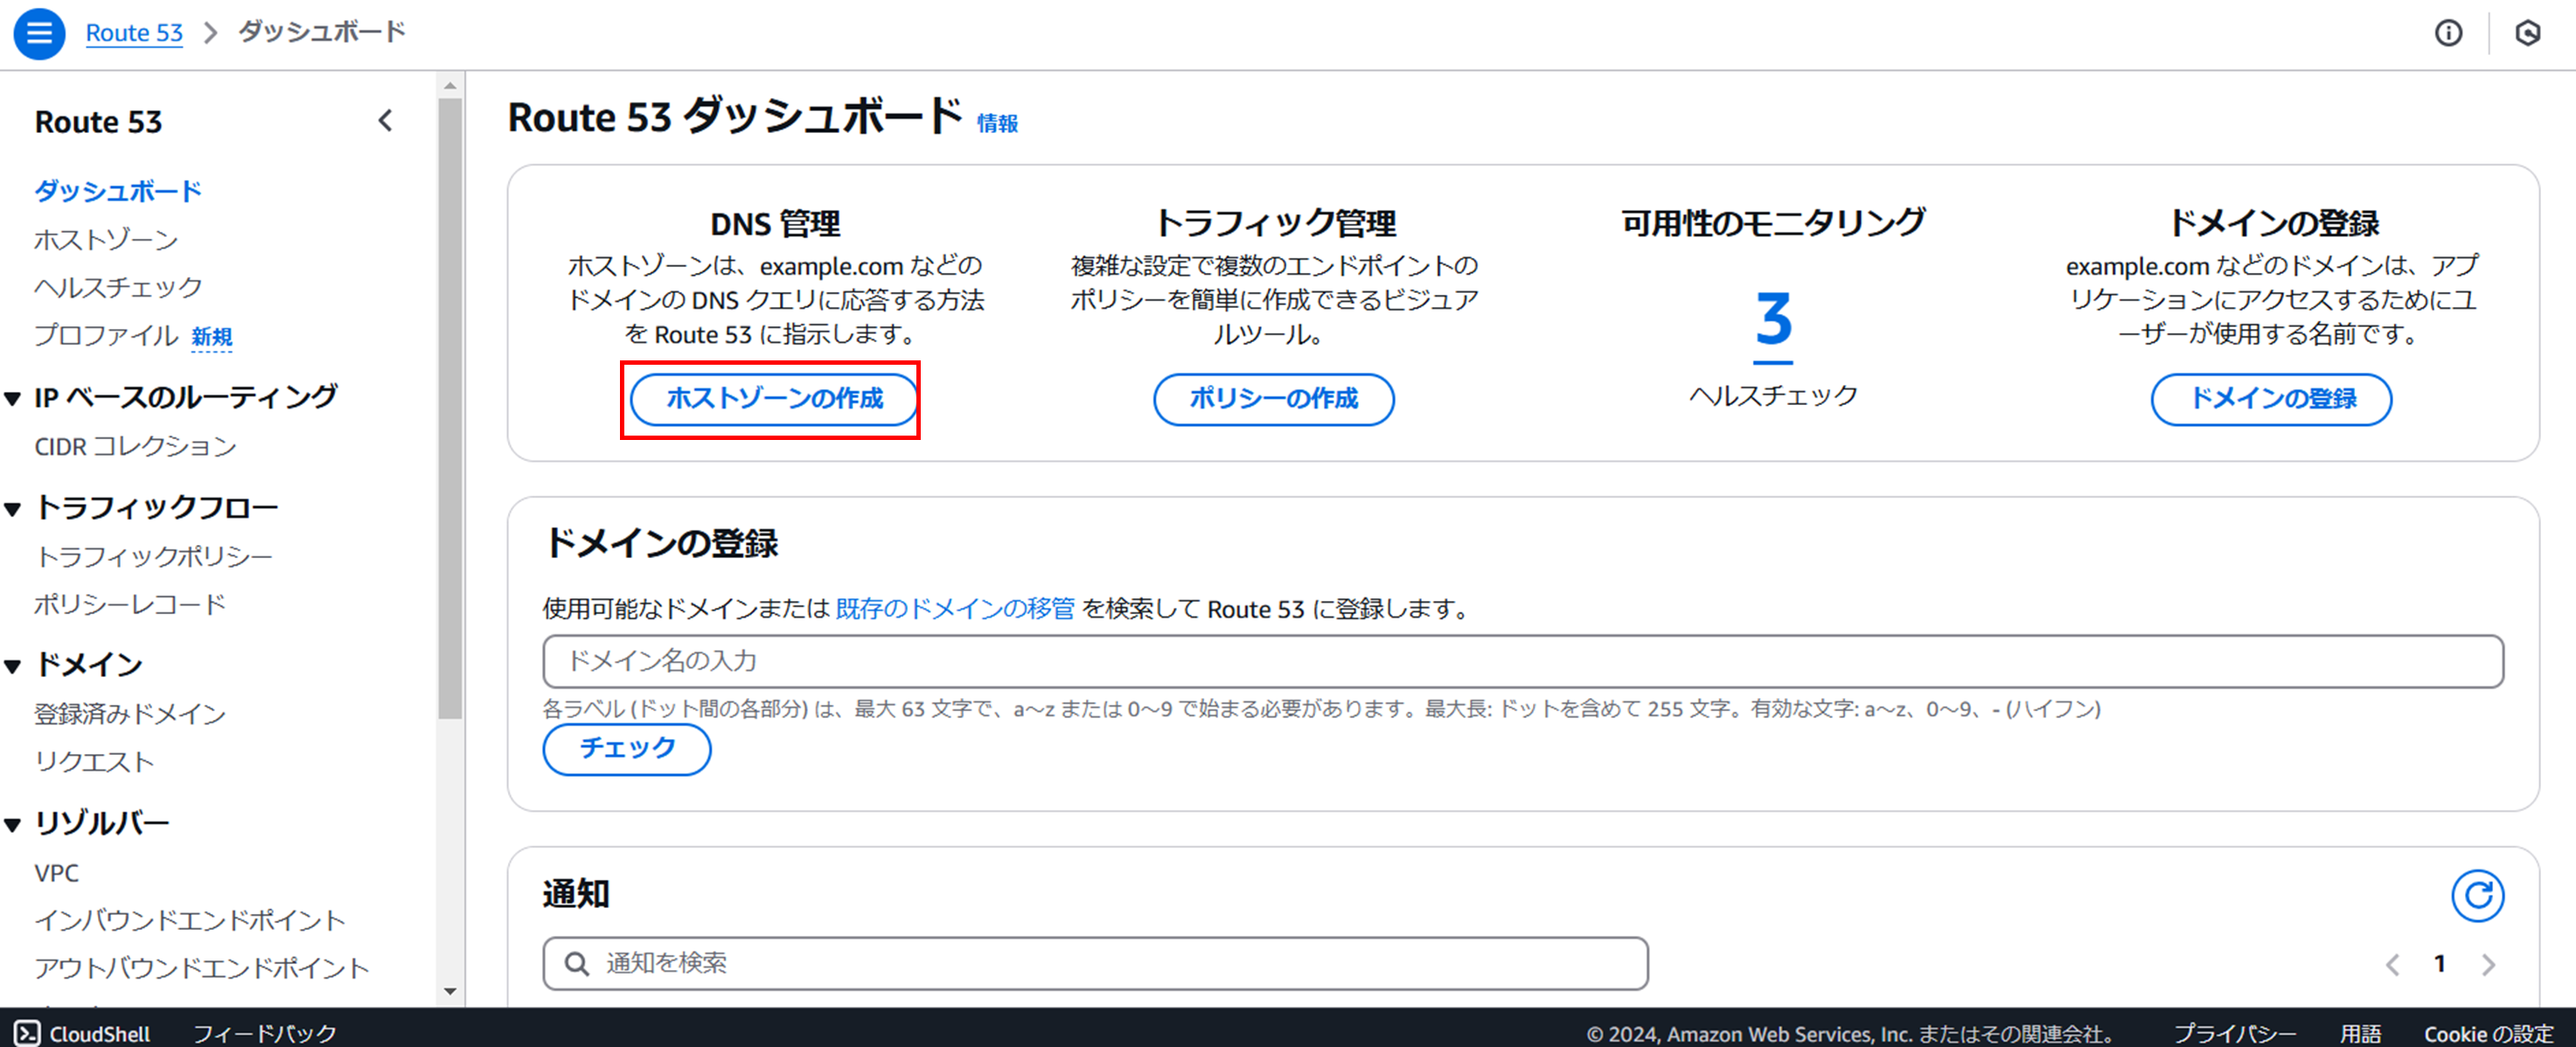Open ホストゾーン in the sidebar
The width and height of the screenshot is (2576, 1047).
tap(106, 240)
